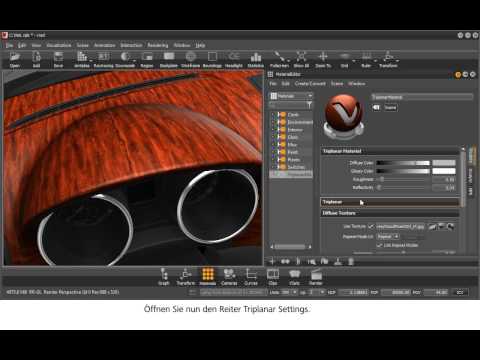Toggle the Backplate toolbar icon
480x360 pixels.
[169, 60]
